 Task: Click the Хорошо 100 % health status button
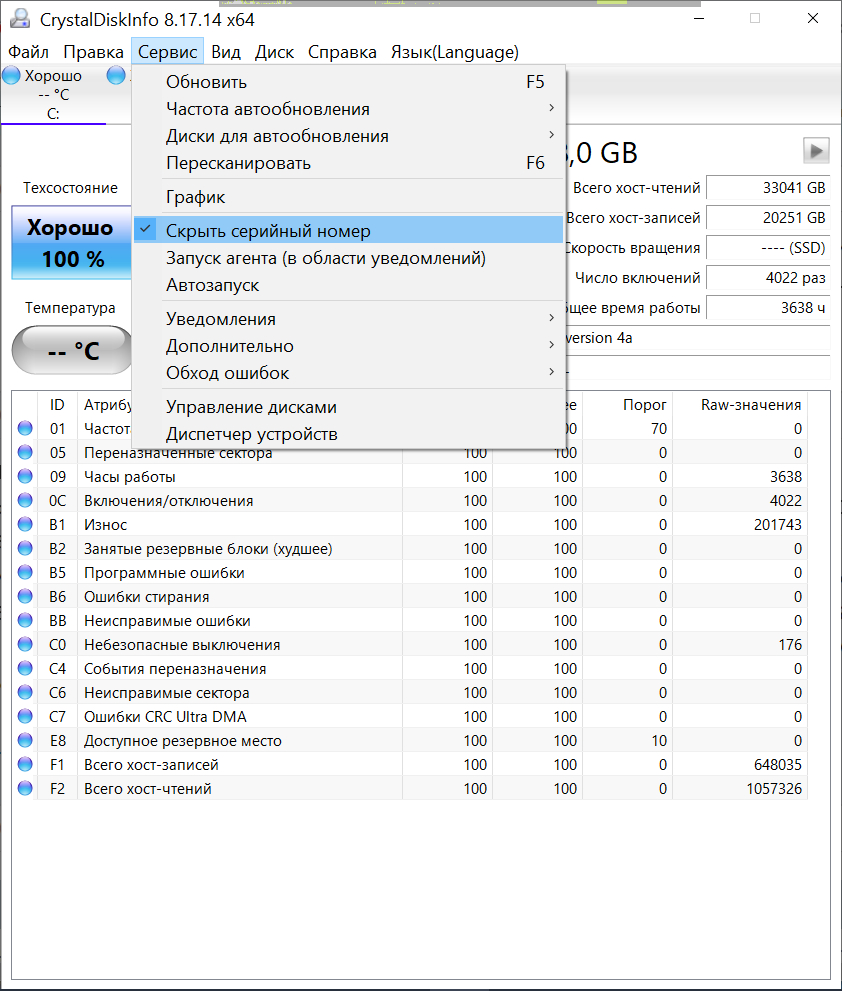pyautogui.click(x=71, y=243)
